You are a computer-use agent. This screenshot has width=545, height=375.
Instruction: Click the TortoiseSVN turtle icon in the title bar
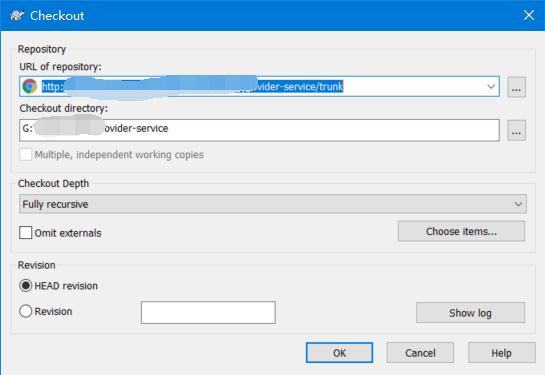point(17,16)
